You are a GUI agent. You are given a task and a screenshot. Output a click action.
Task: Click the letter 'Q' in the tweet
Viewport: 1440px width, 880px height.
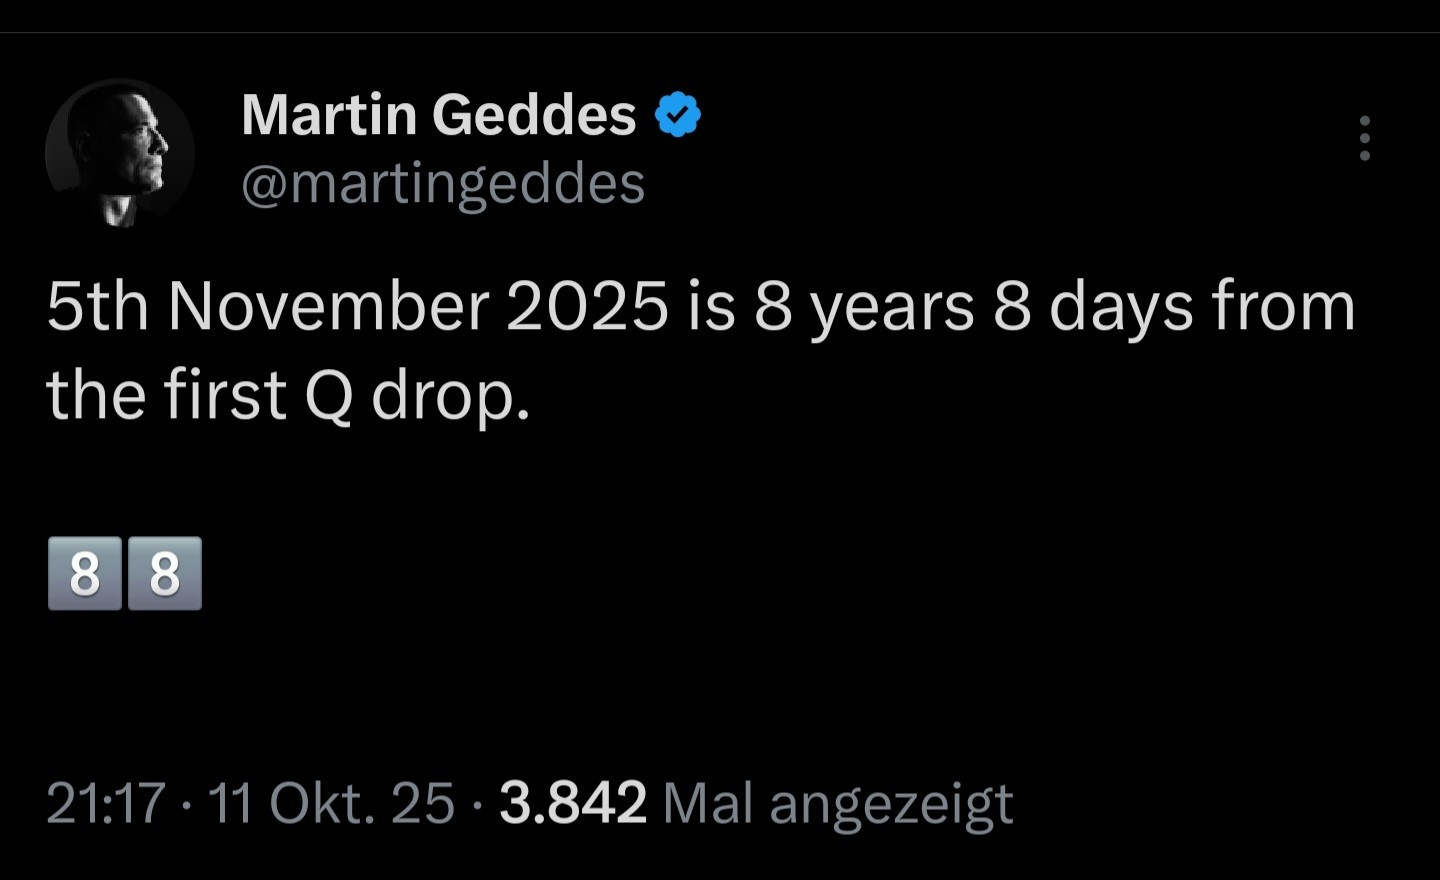(x=329, y=395)
